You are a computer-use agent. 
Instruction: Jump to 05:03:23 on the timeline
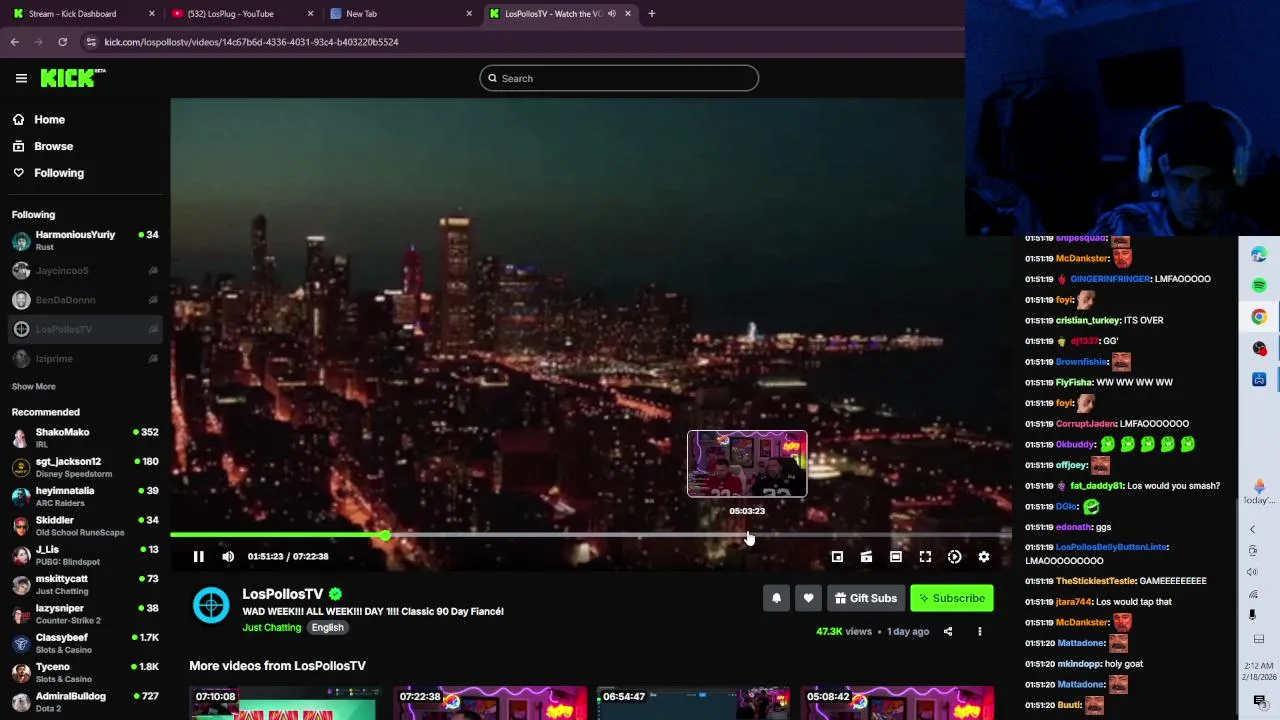(x=749, y=536)
